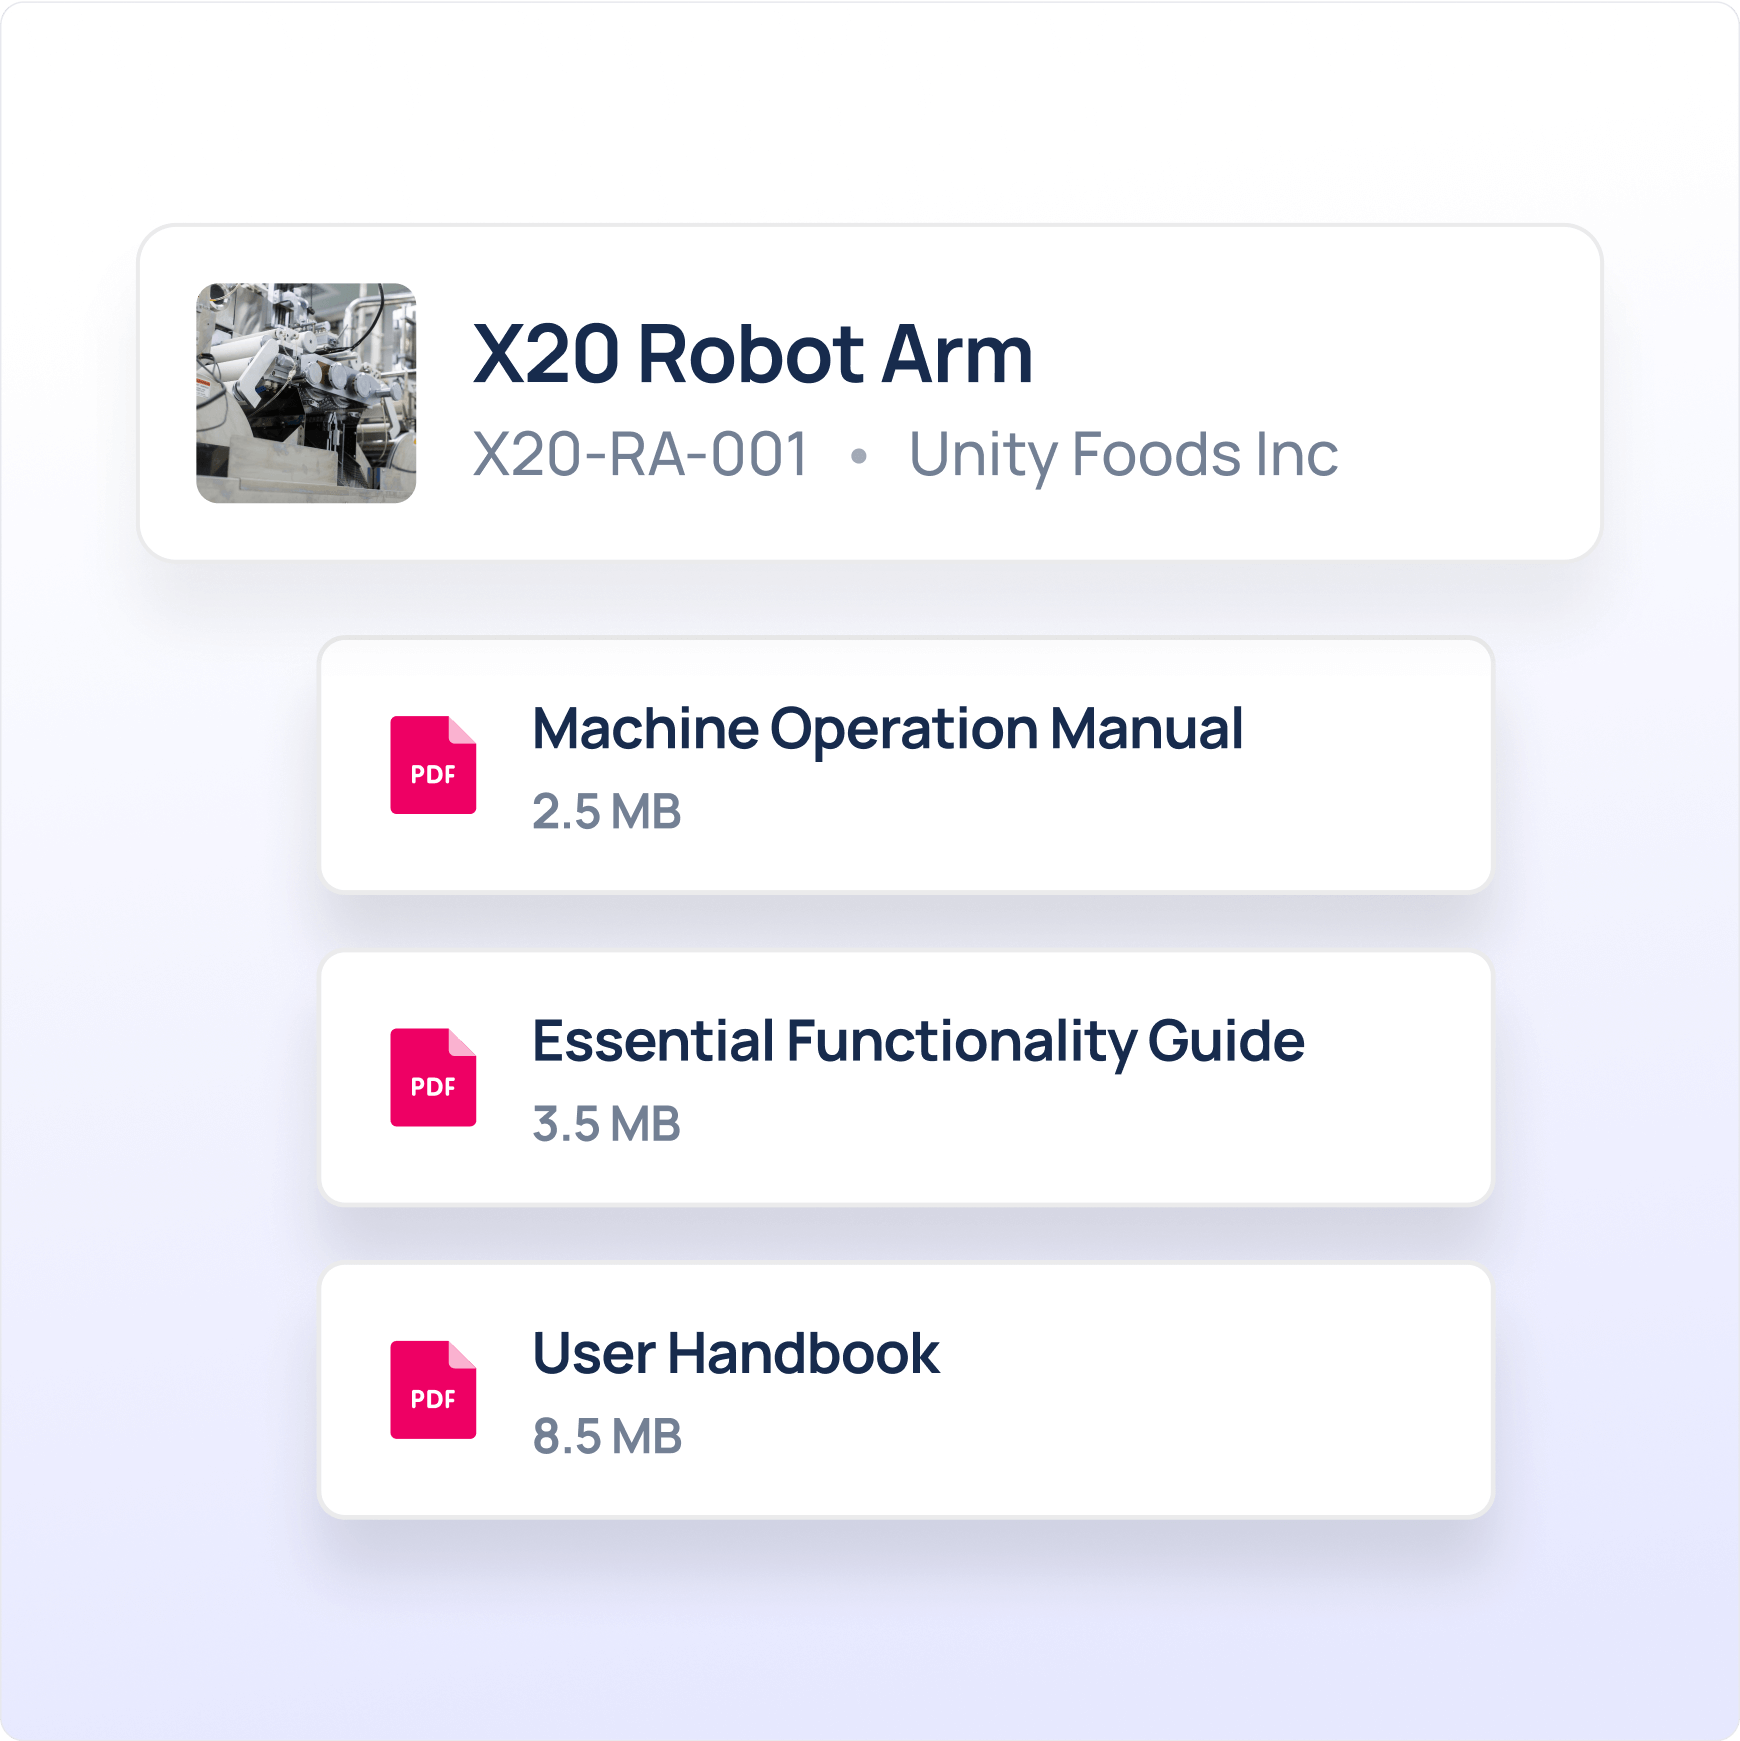Click the X20-RA-001 serial number
This screenshot has width=1740, height=1741.
(640, 455)
